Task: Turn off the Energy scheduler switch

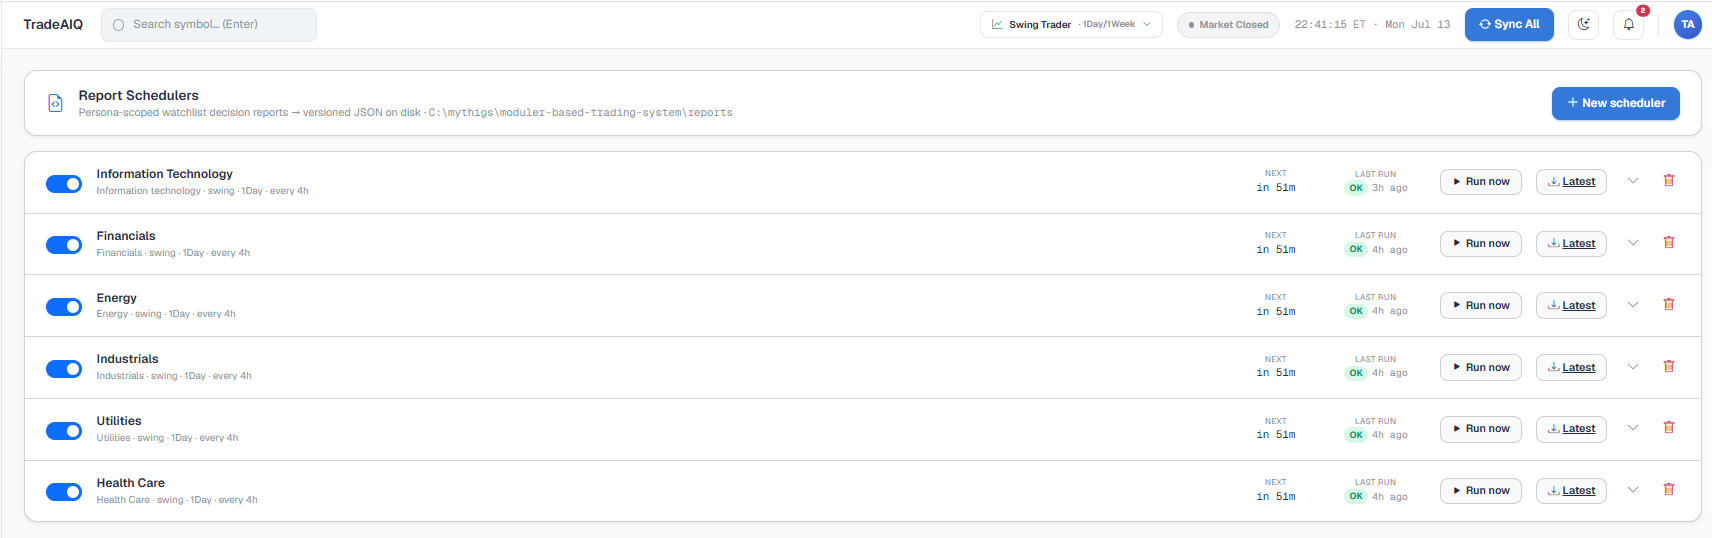Action: click(x=64, y=307)
